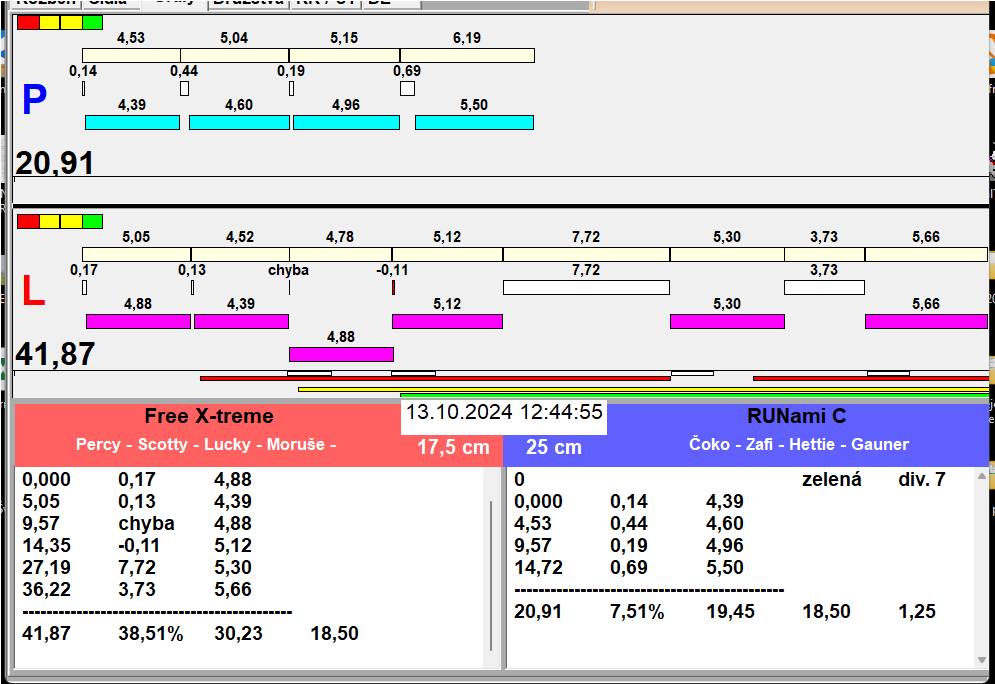995x684 pixels.
Task: Click the 17,5 cm jump height label
Action: pyautogui.click(x=453, y=447)
